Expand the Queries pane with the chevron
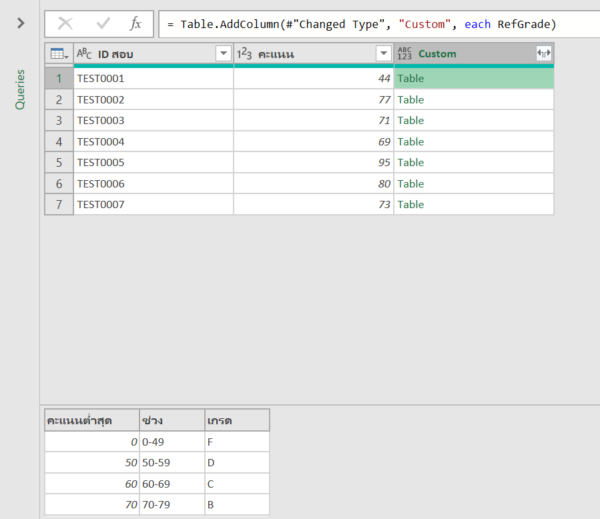 pos(20,23)
